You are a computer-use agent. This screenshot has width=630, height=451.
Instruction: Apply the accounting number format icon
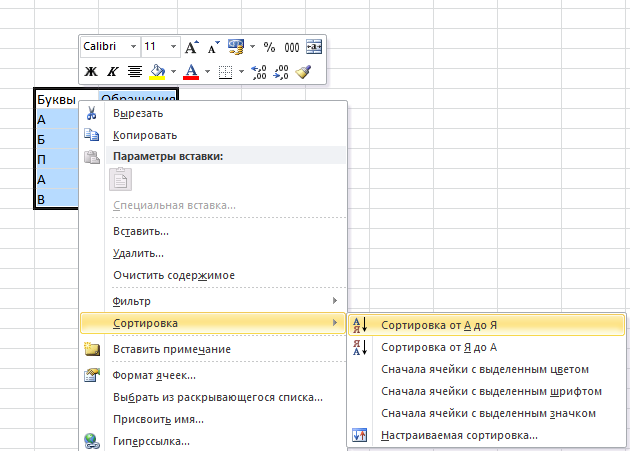pyautogui.click(x=237, y=47)
